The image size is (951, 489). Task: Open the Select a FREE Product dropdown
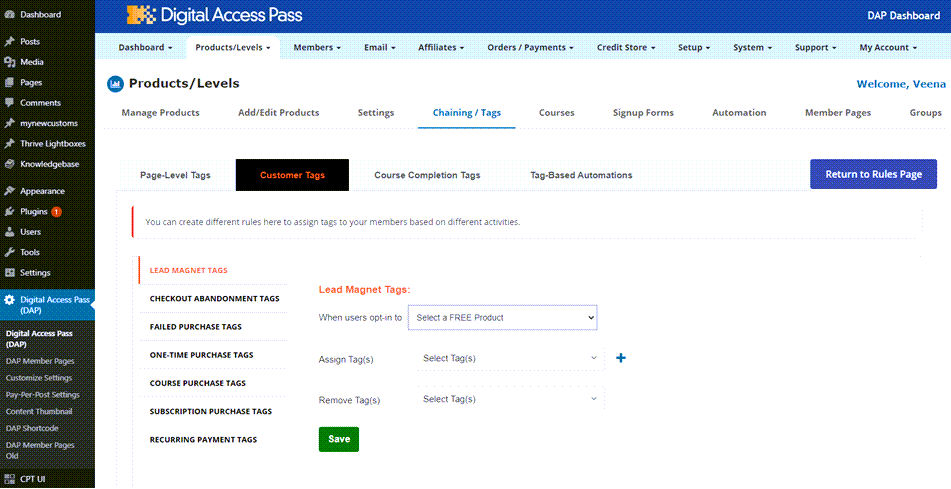coord(503,317)
